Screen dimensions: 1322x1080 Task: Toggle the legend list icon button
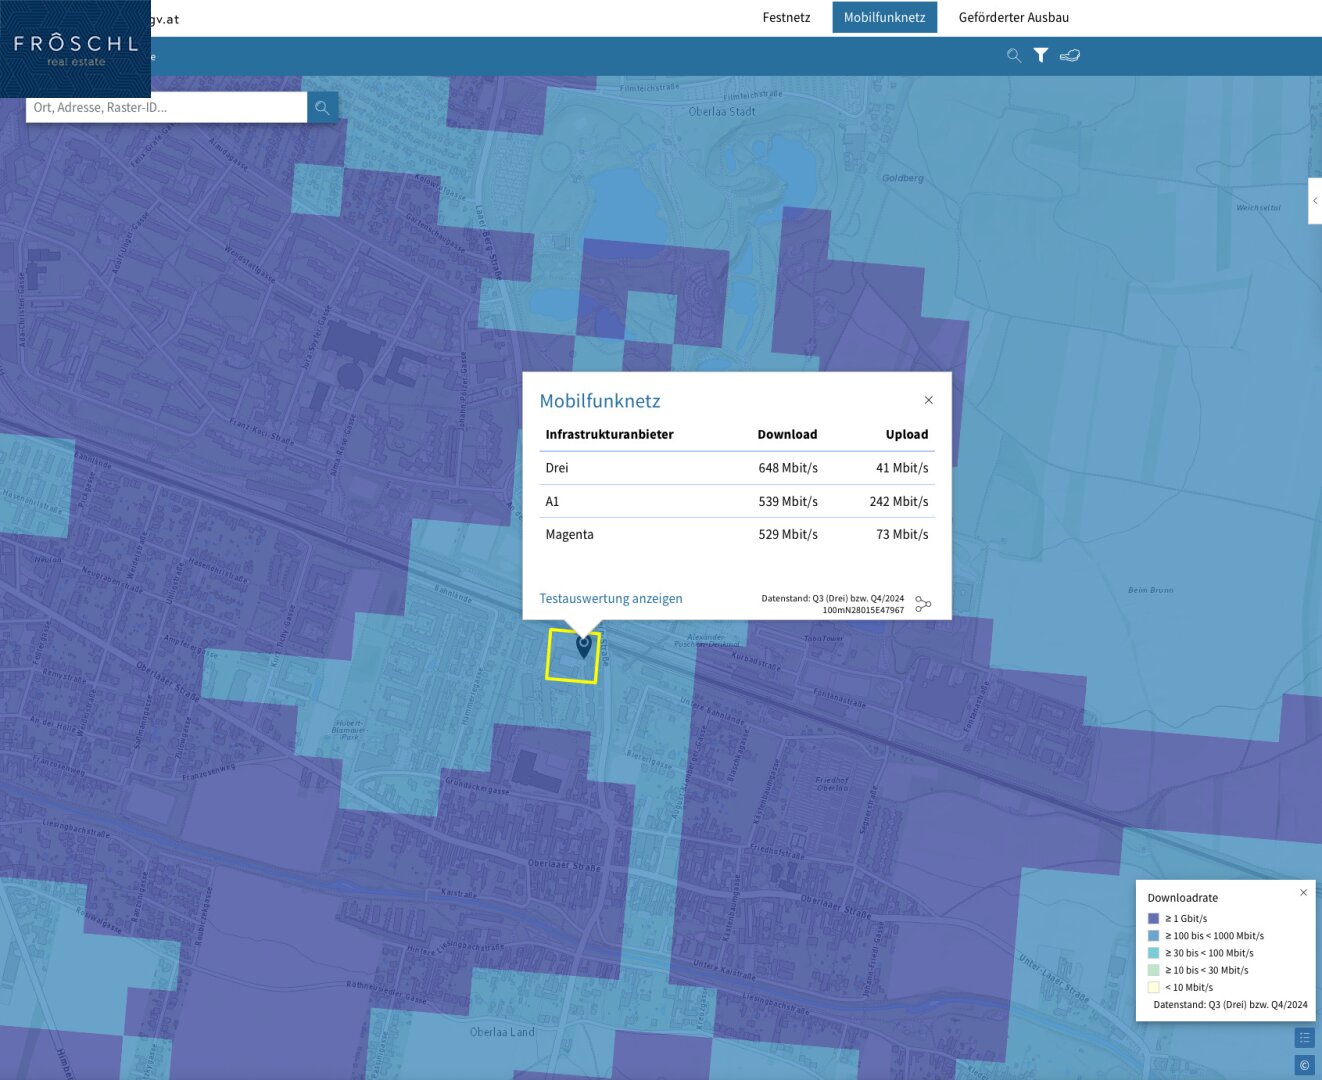click(x=1304, y=1038)
